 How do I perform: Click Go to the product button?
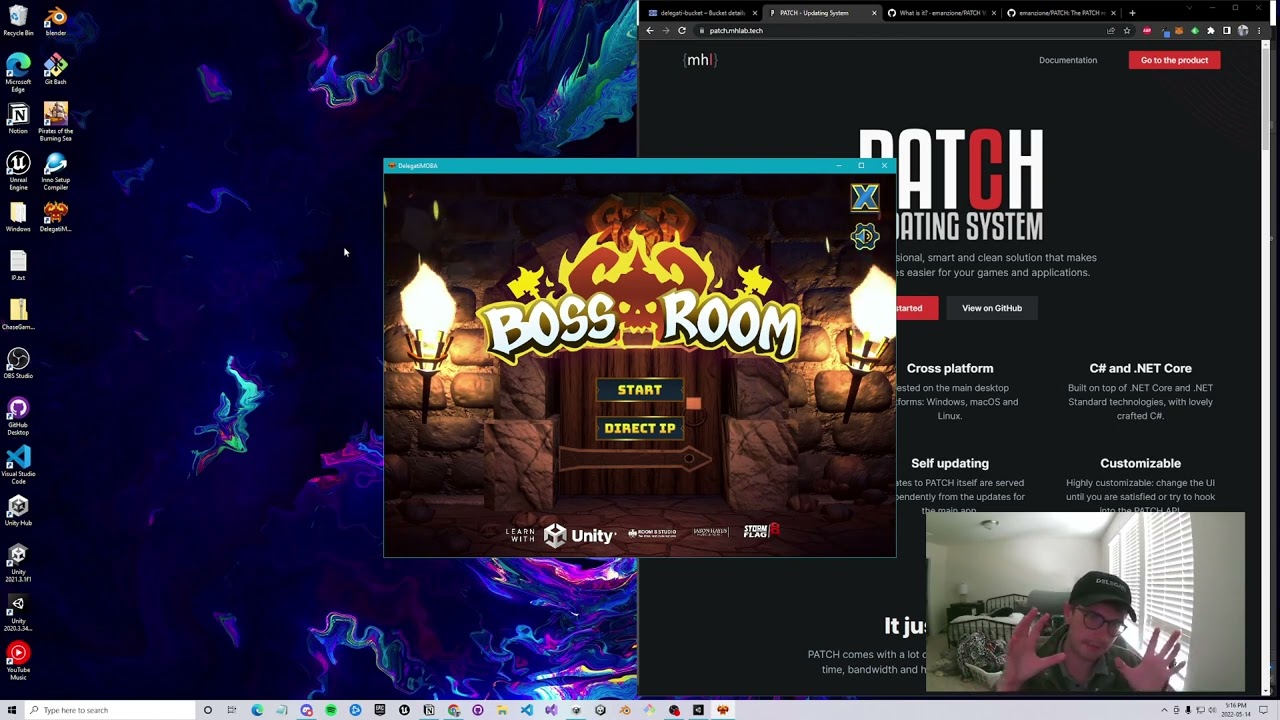coord(1174,60)
